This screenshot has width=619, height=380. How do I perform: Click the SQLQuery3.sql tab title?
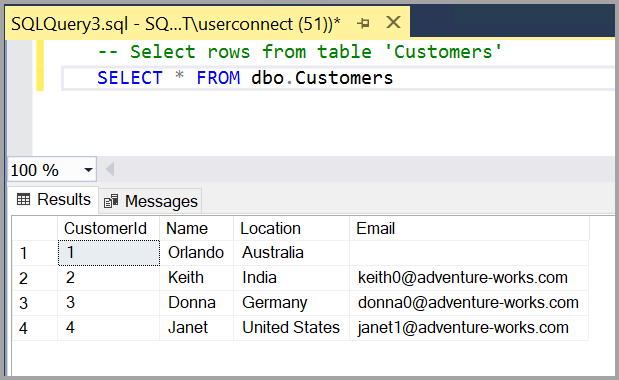tap(176, 24)
